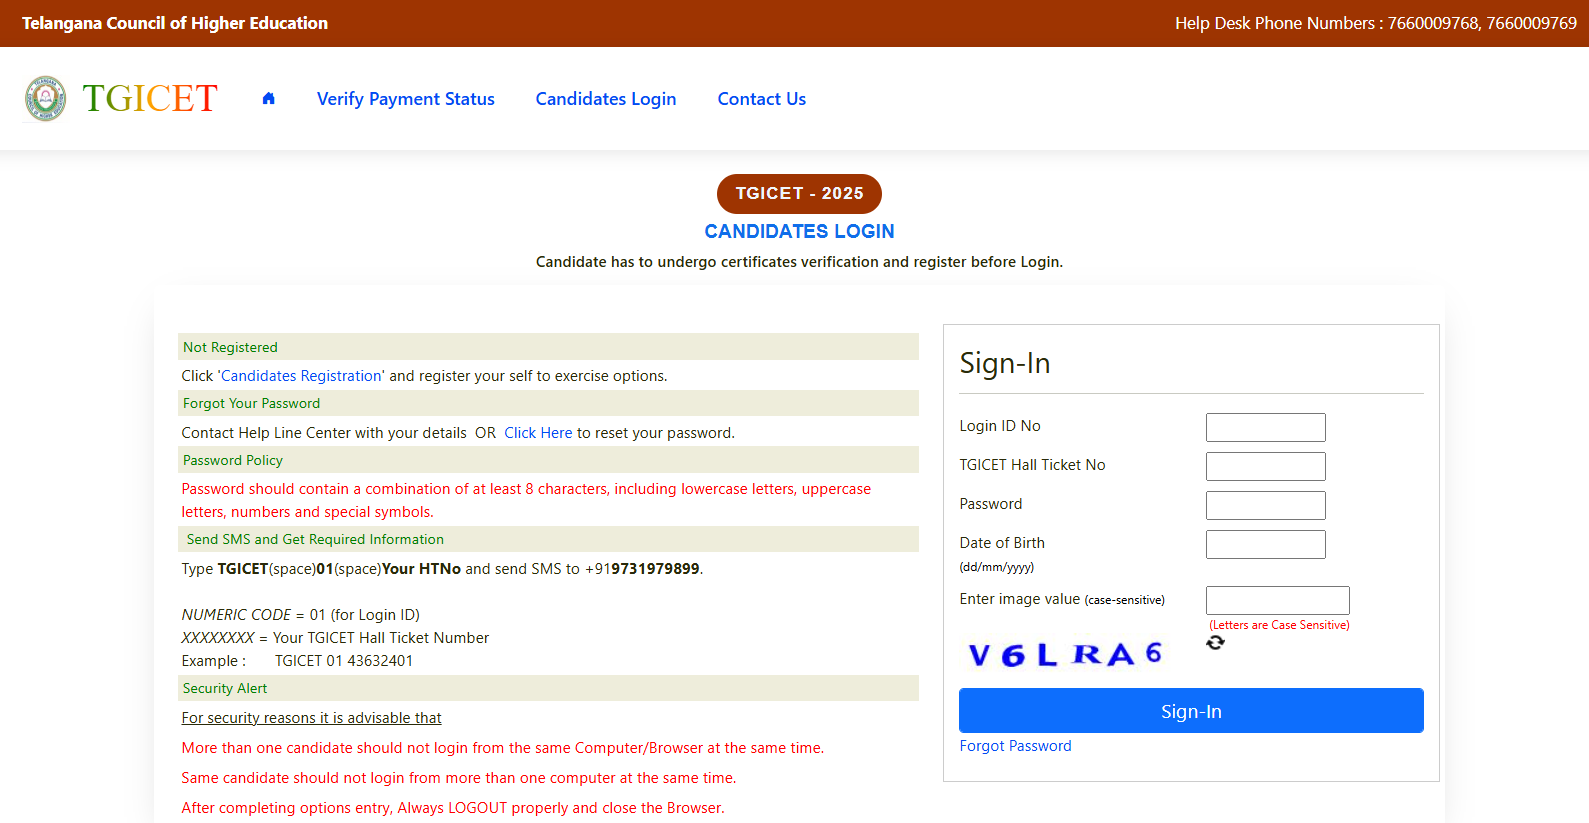Click the Example TGICET 01 43632401 text

[x=297, y=661]
